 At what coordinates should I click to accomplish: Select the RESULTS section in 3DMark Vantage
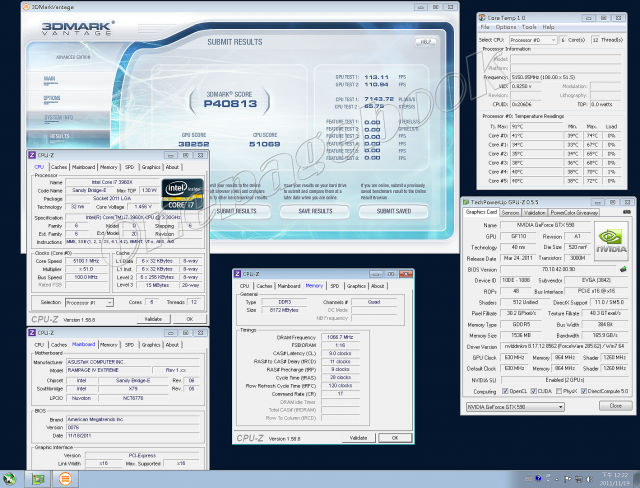pyautogui.click(x=59, y=136)
